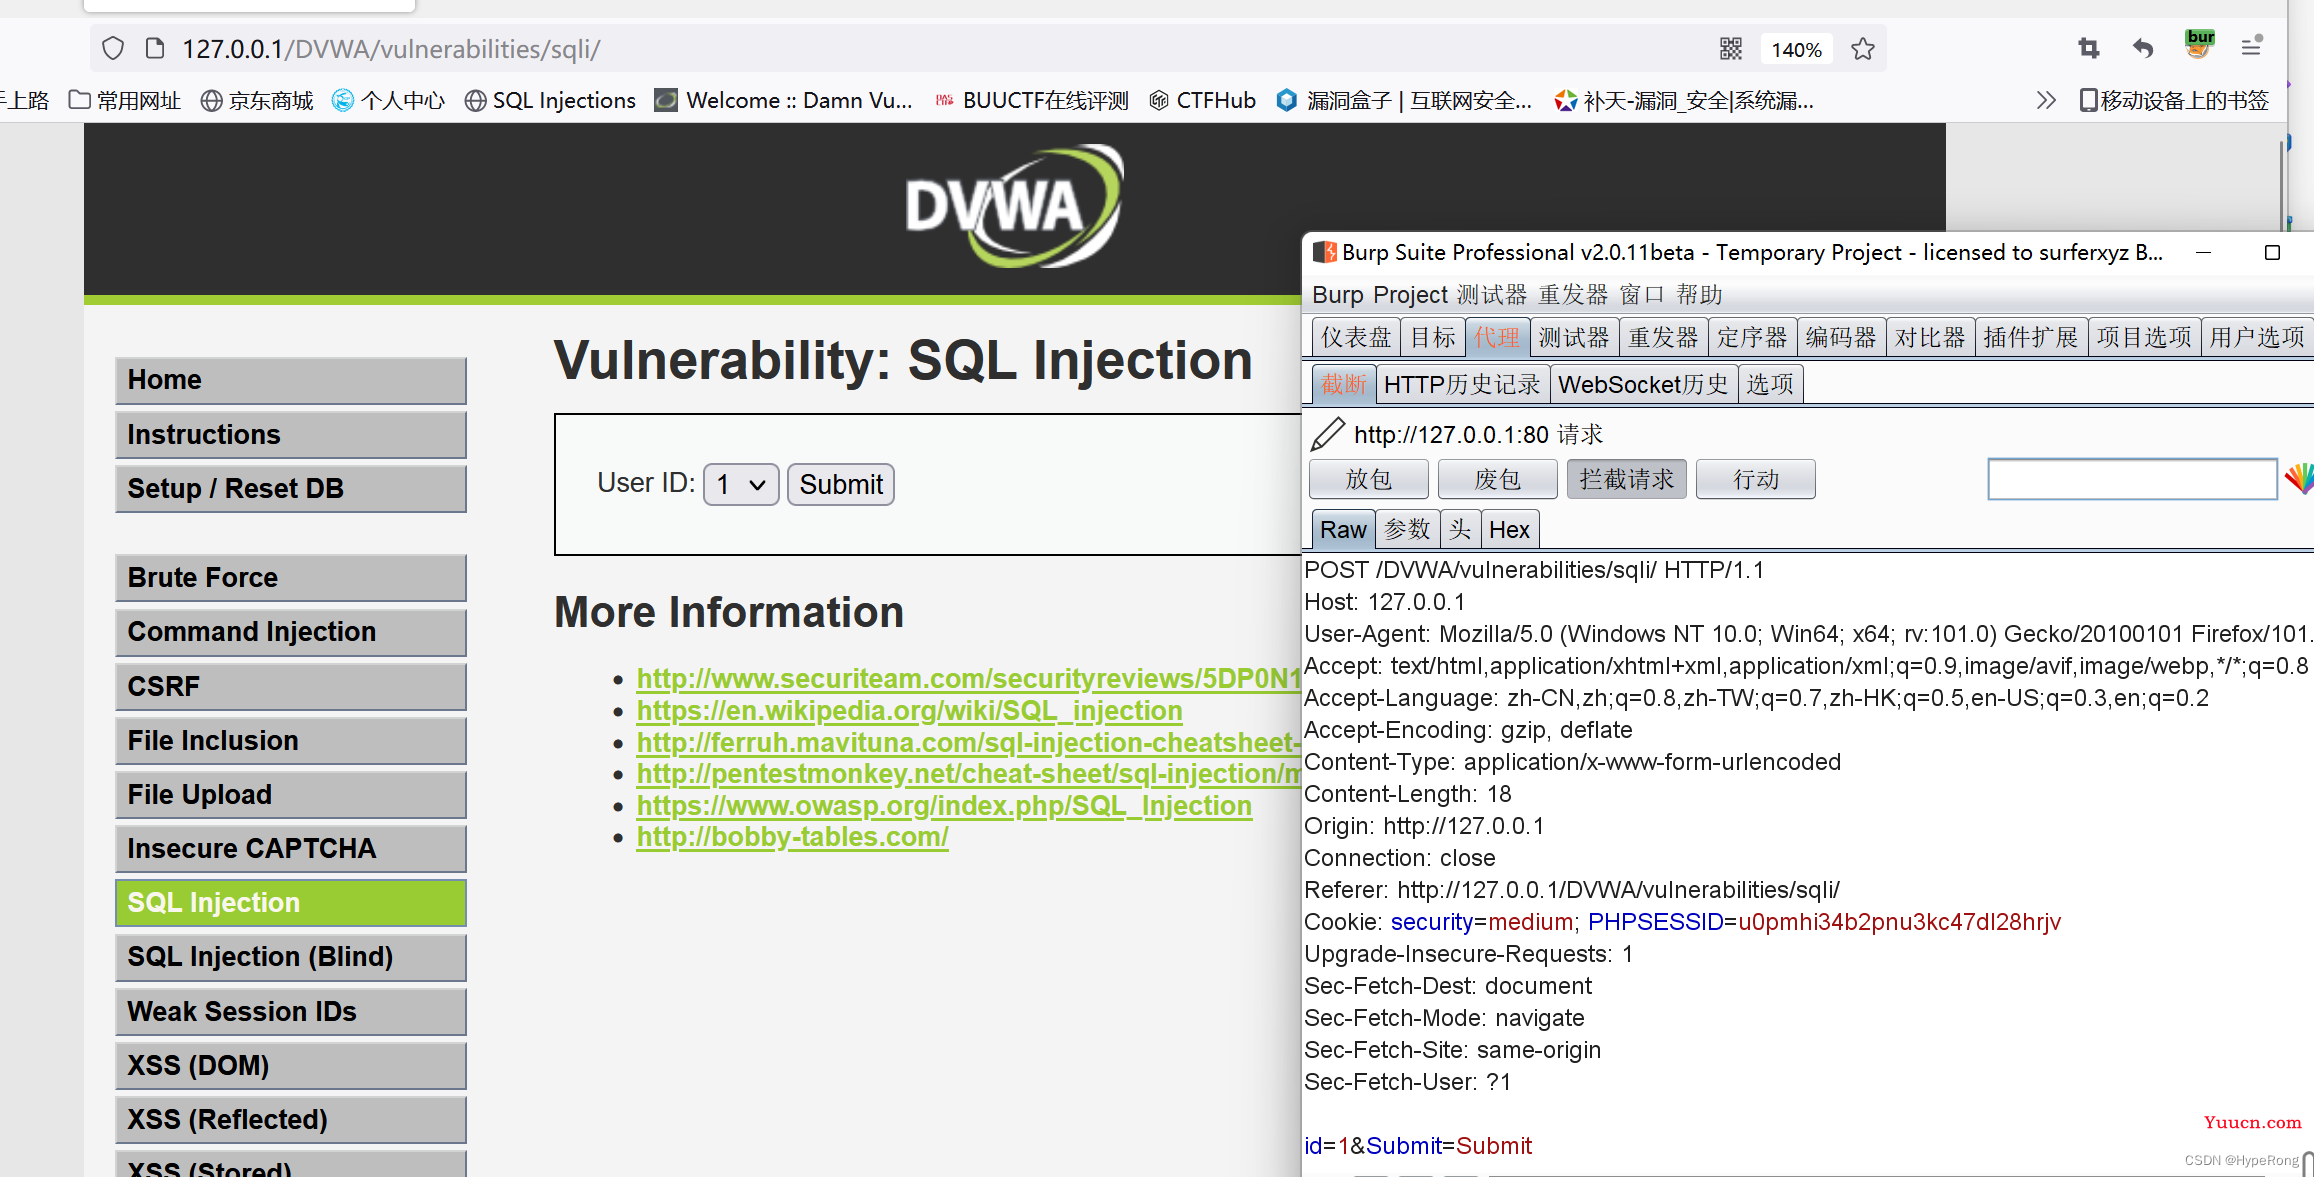Click the Burp pencil edit target icon

(1327, 434)
